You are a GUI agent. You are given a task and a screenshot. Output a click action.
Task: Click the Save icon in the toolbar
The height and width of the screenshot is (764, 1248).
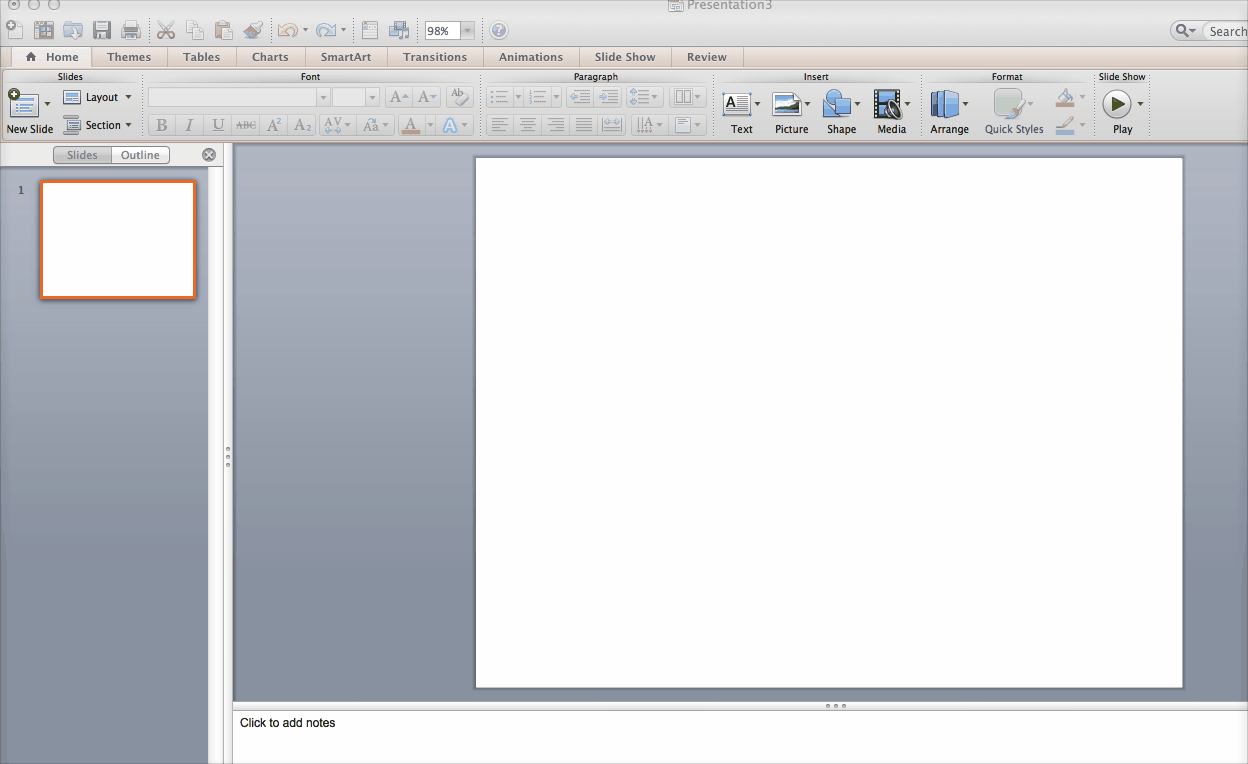102,31
